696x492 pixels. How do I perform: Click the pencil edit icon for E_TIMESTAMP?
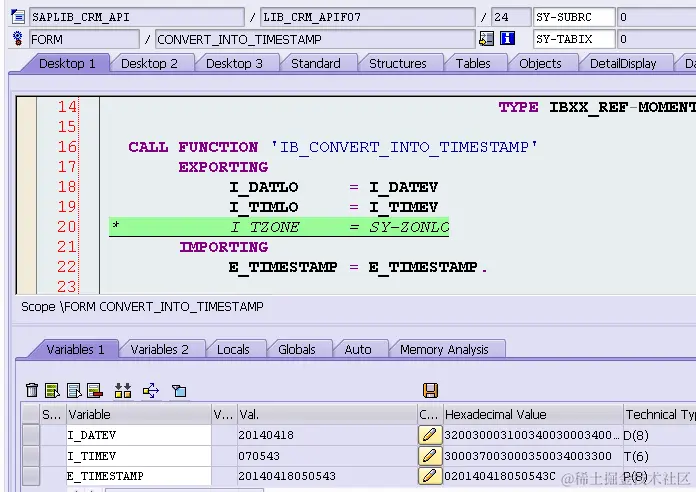430,476
